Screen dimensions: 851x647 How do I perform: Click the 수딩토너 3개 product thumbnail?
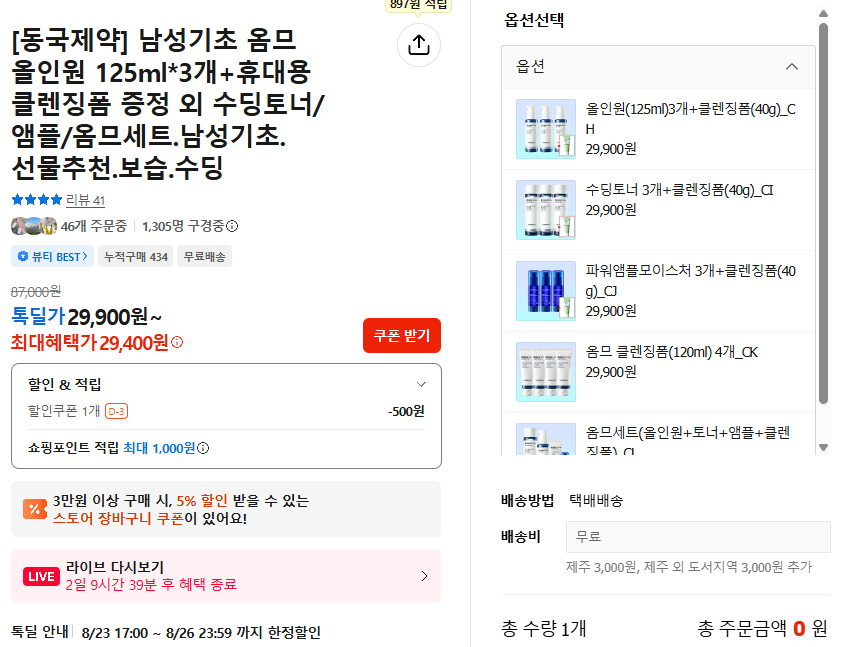click(546, 210)
